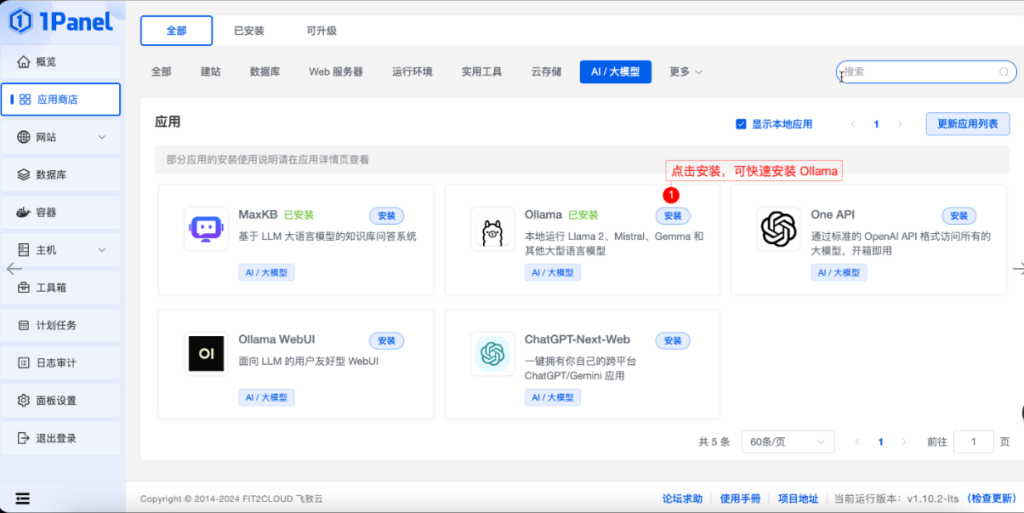Open the 使用手册 link

pyautogui.click(x=740, y=499)
